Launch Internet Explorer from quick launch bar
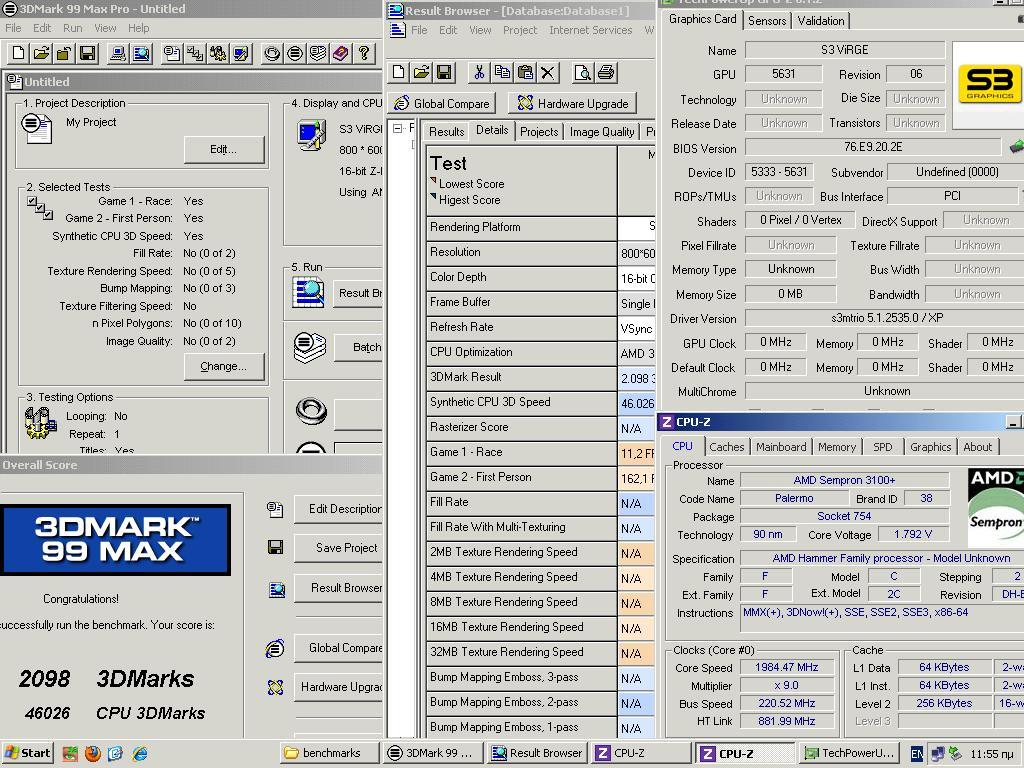The width and height of the screenshot is (1024, 768). coord(139,754)
